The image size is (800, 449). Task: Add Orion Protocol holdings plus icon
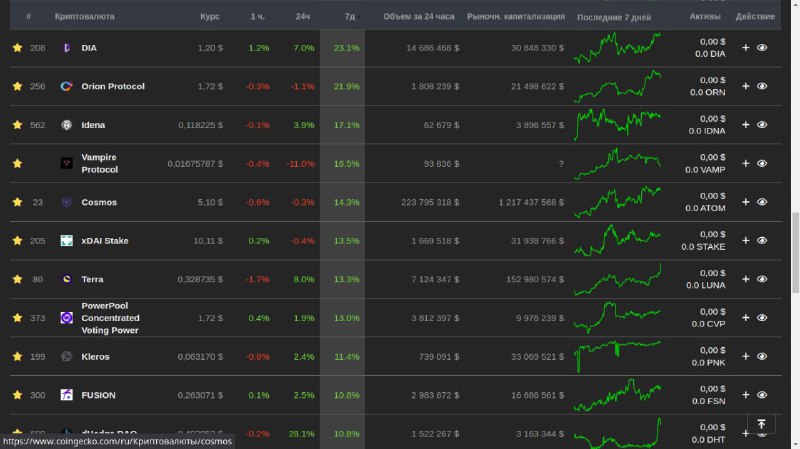click(x=745, y=86)
